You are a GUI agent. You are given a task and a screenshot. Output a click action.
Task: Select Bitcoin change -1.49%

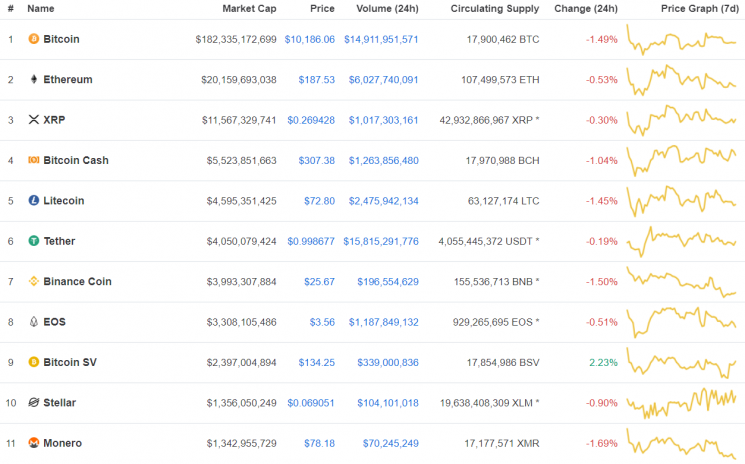(x=602, y=39)
